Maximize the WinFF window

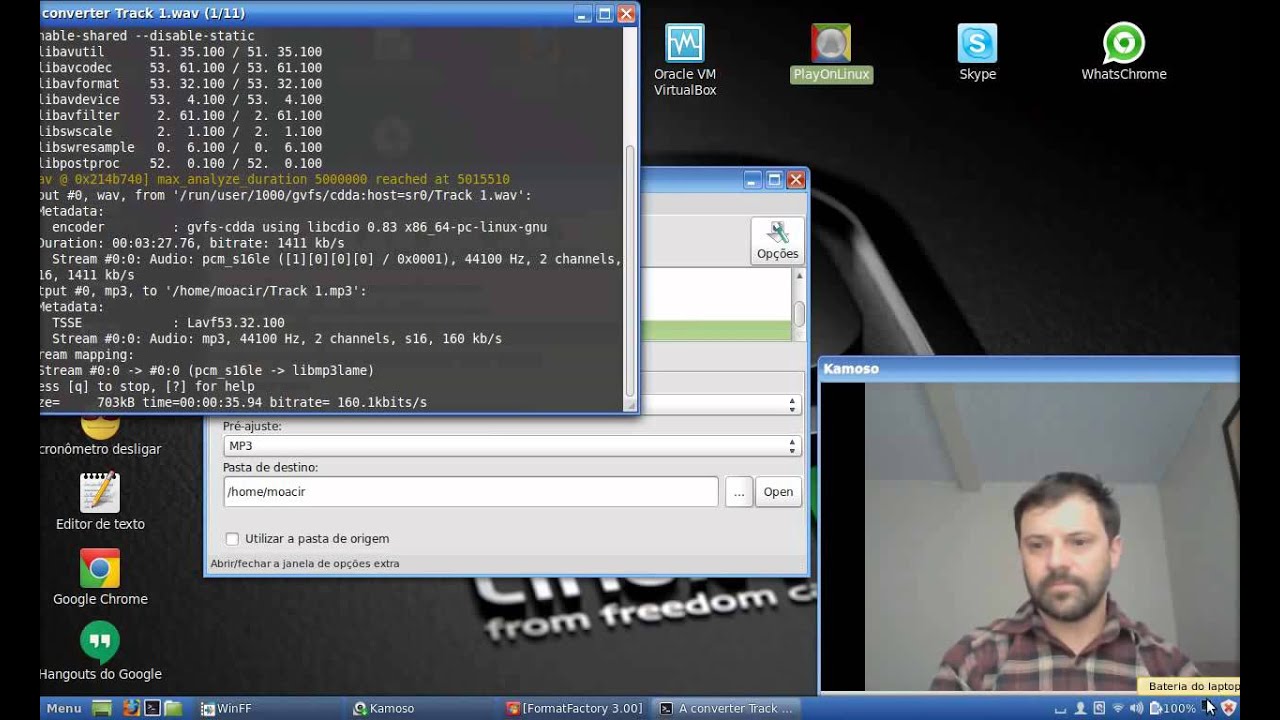click(774, 180)
